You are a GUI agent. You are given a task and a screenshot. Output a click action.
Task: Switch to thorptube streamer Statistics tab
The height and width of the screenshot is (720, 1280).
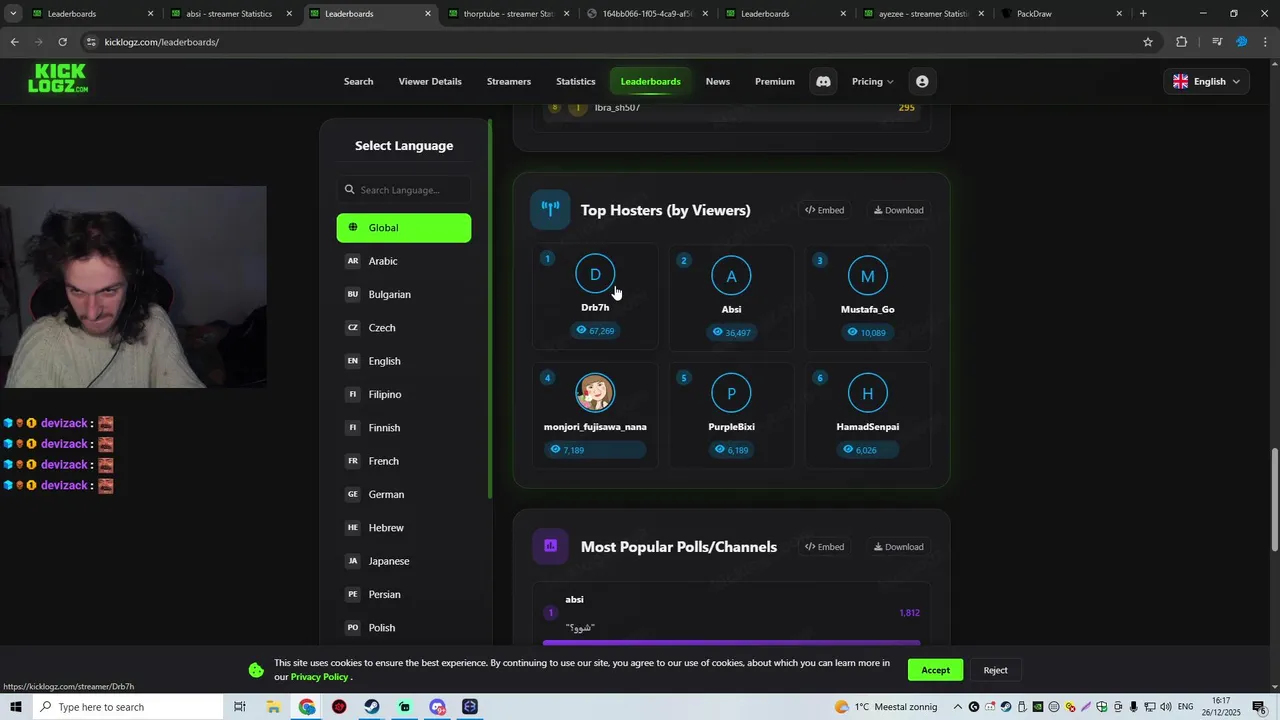(x=508, y=14)
